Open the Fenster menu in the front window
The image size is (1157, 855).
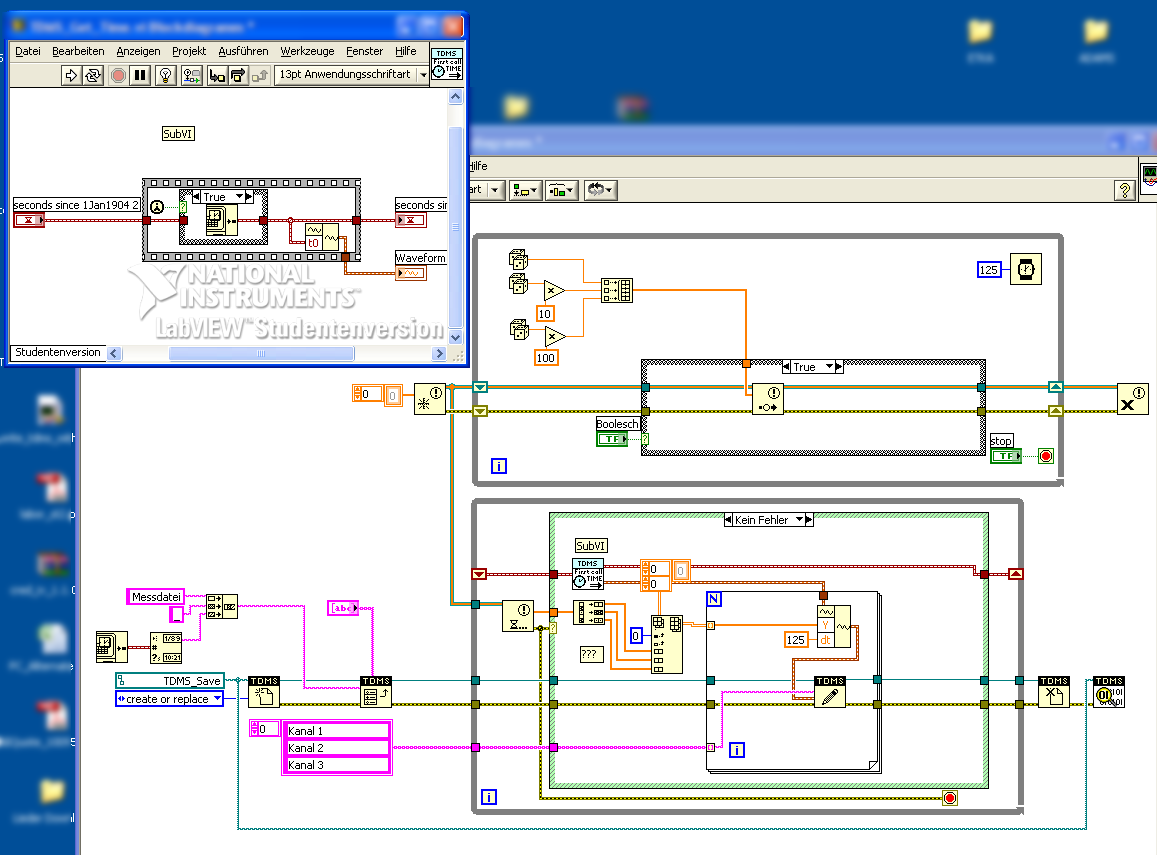pyautogui.click(x=365, y=51)
